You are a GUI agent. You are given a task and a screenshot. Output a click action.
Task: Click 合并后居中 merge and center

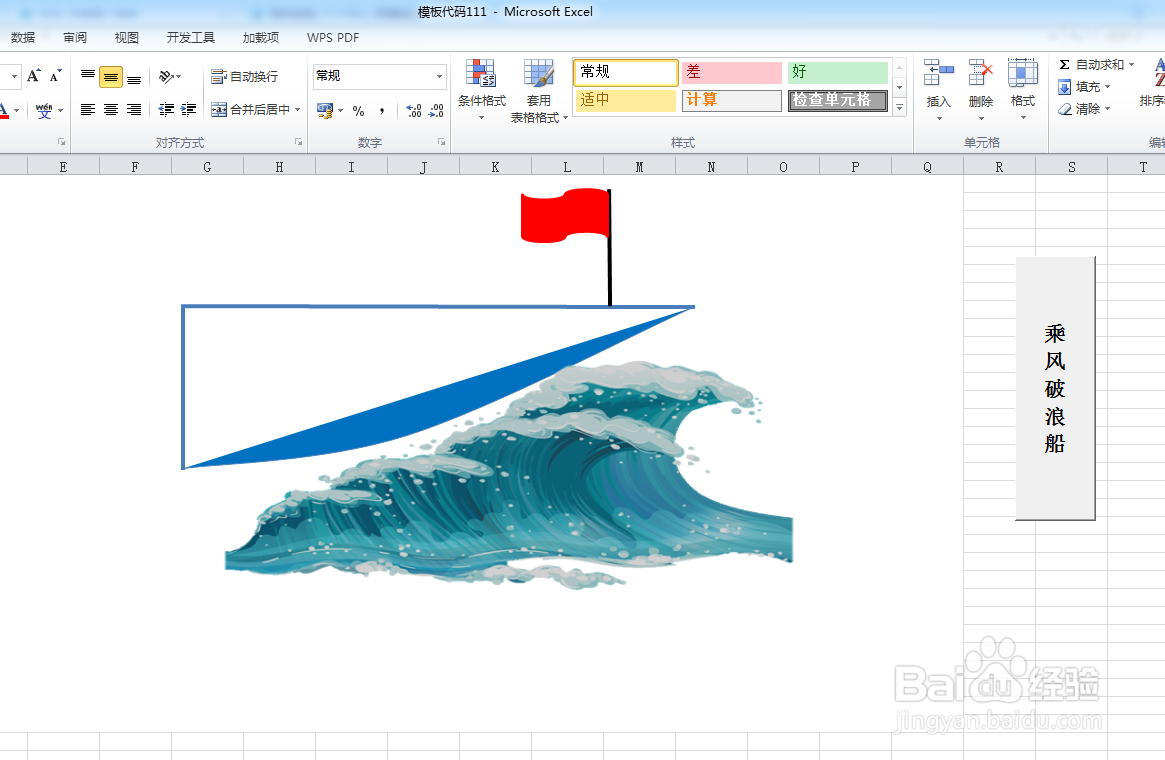point(250,109)
